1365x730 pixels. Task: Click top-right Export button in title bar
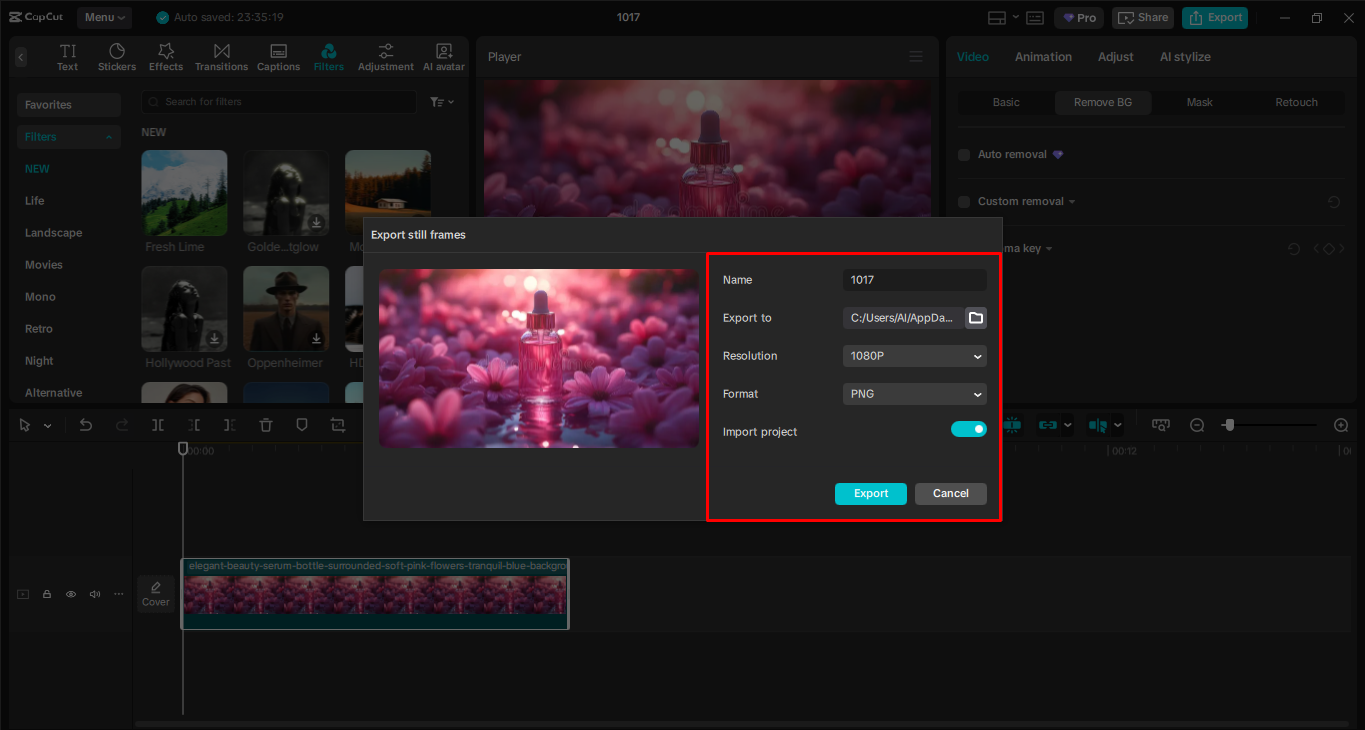tap(1215, 18)
